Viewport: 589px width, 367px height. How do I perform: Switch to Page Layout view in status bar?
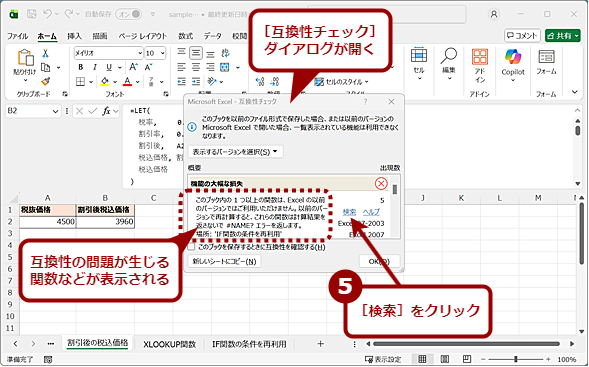445,359
